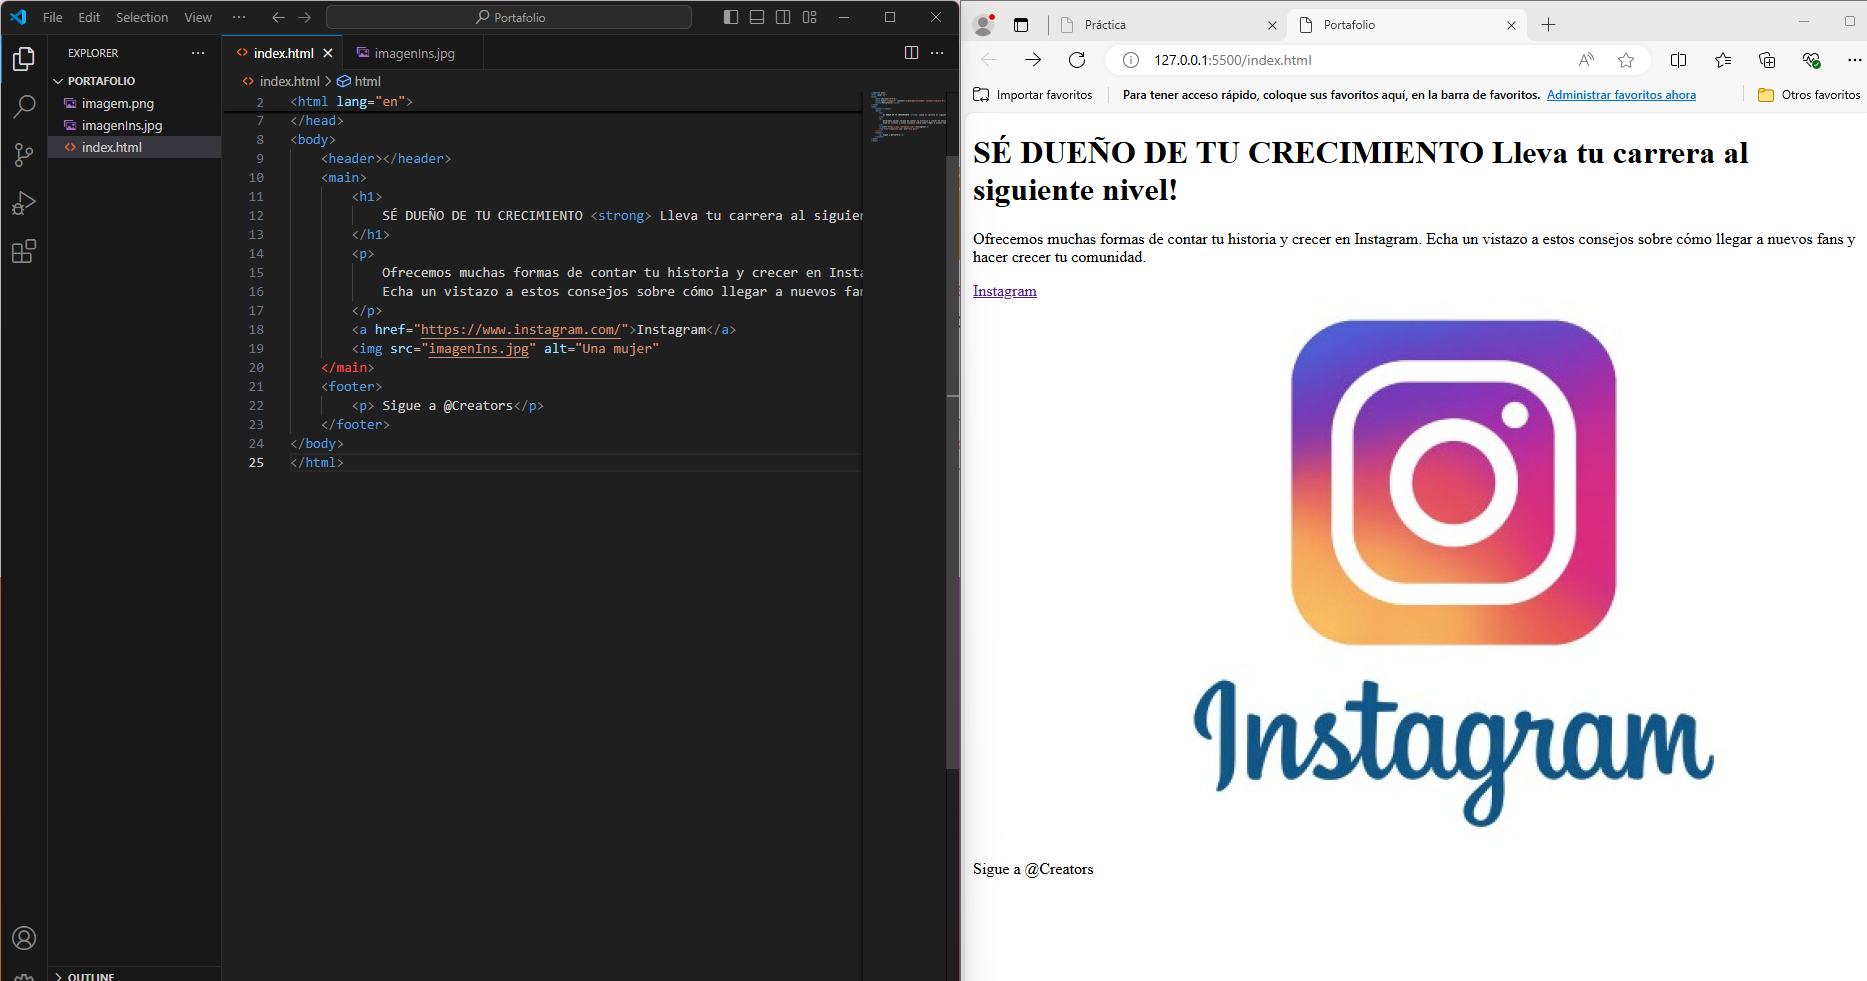
Task: Click the Read aloud icon
Action: click(x=1586, y=60)
